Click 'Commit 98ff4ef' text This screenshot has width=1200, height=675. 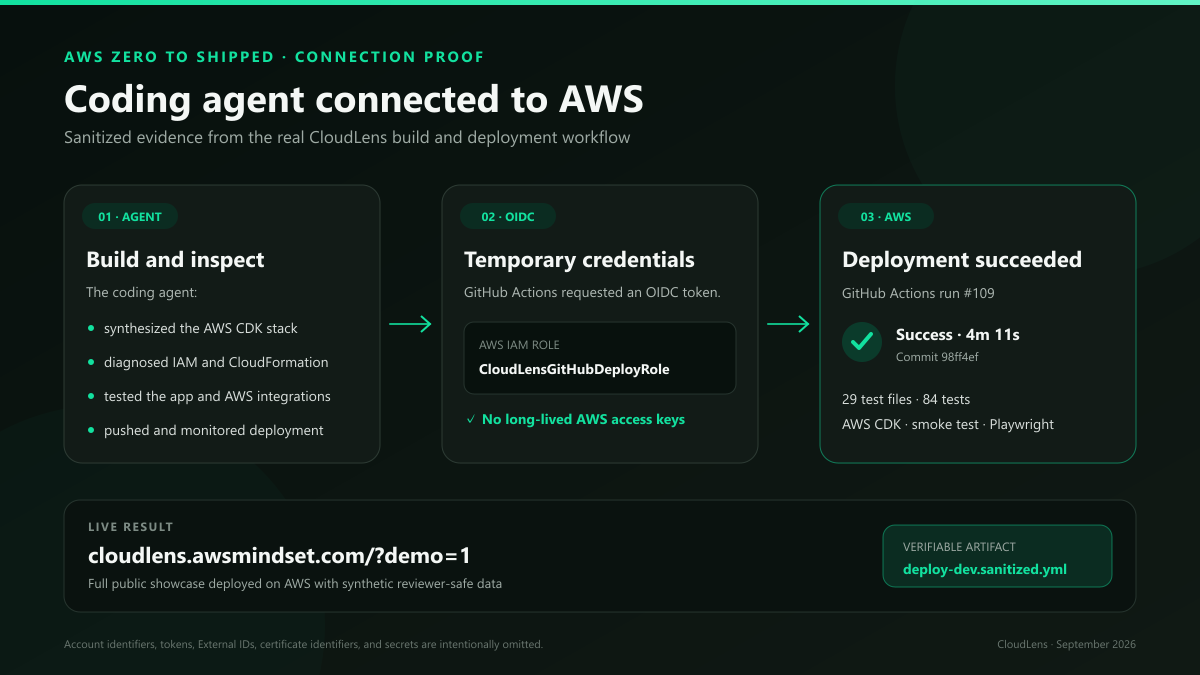point(937,357)
